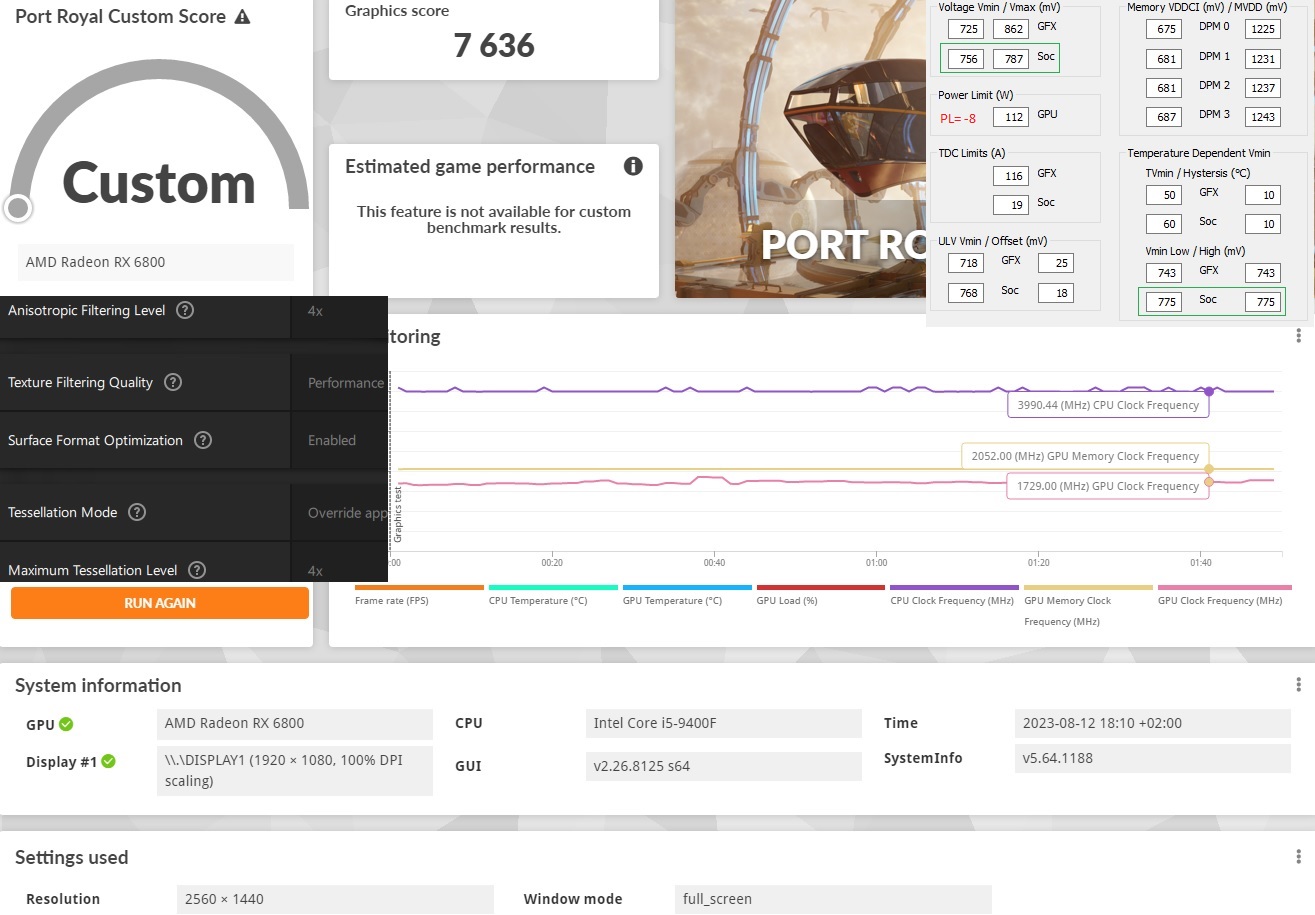Open the three-dot menu of System information
Screen dimensions: 1315x915
pos(1298,685)
